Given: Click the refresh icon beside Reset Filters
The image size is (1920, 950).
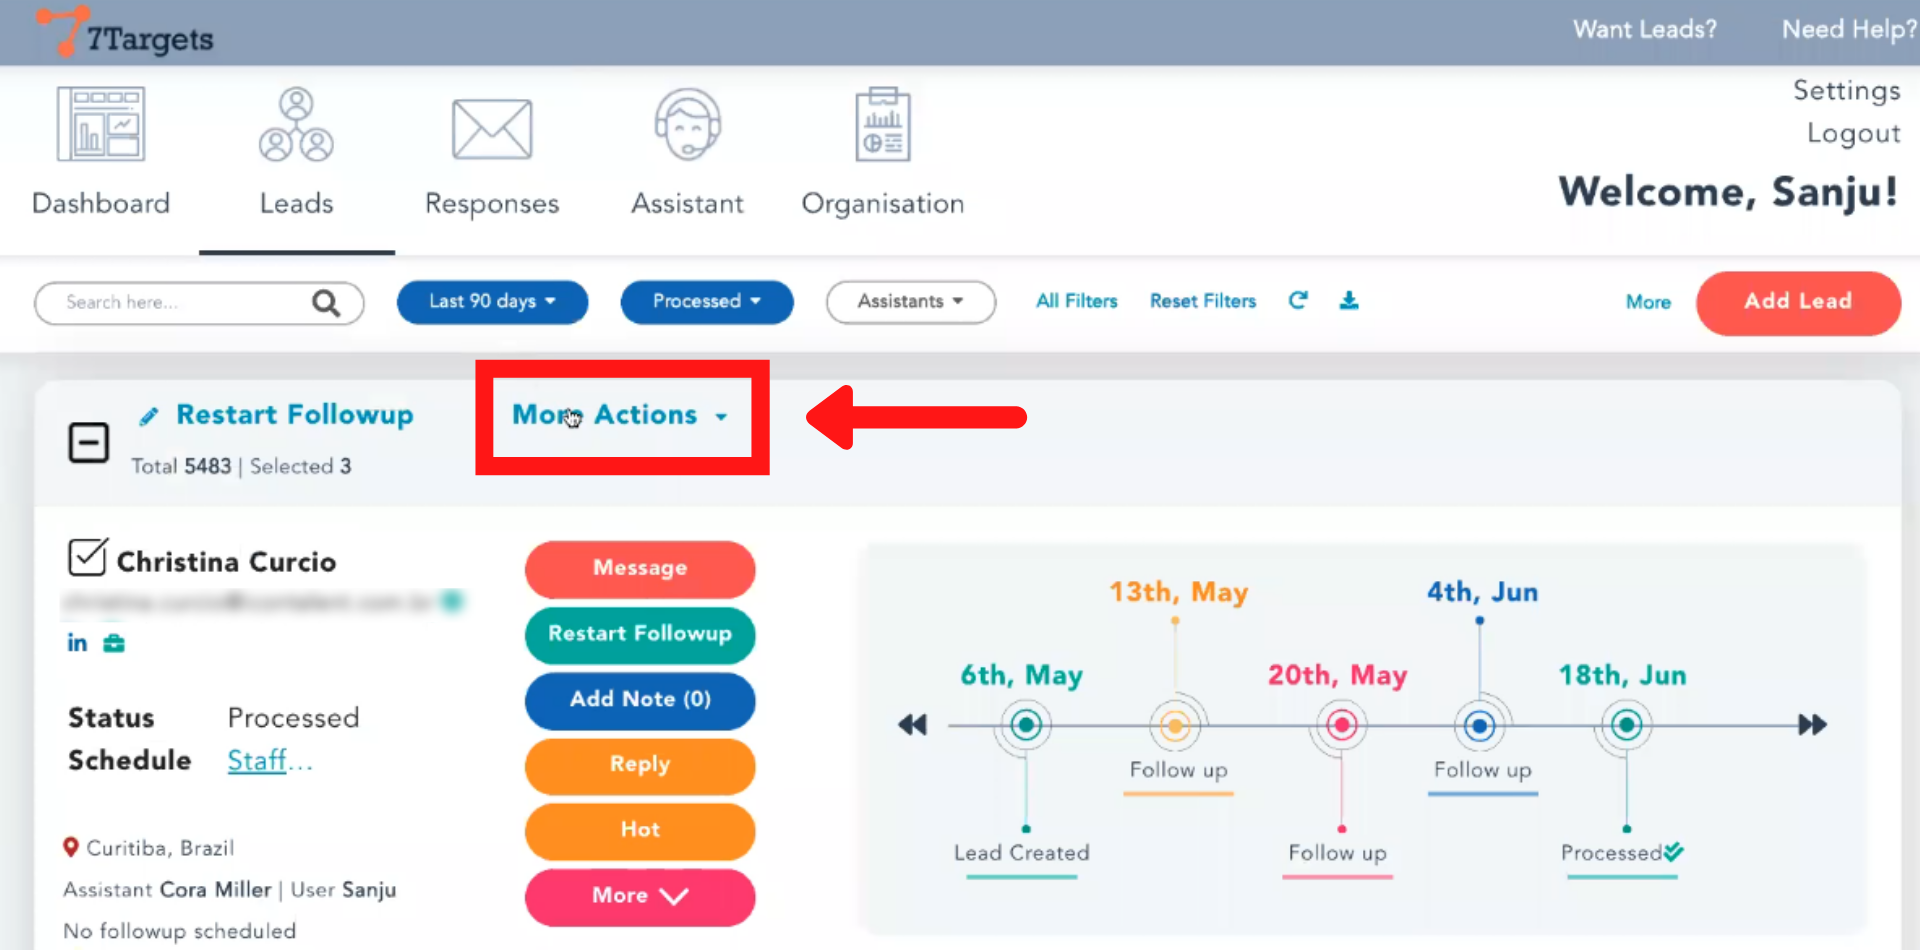Looking at the screenshot, I should click(1298, 301).
